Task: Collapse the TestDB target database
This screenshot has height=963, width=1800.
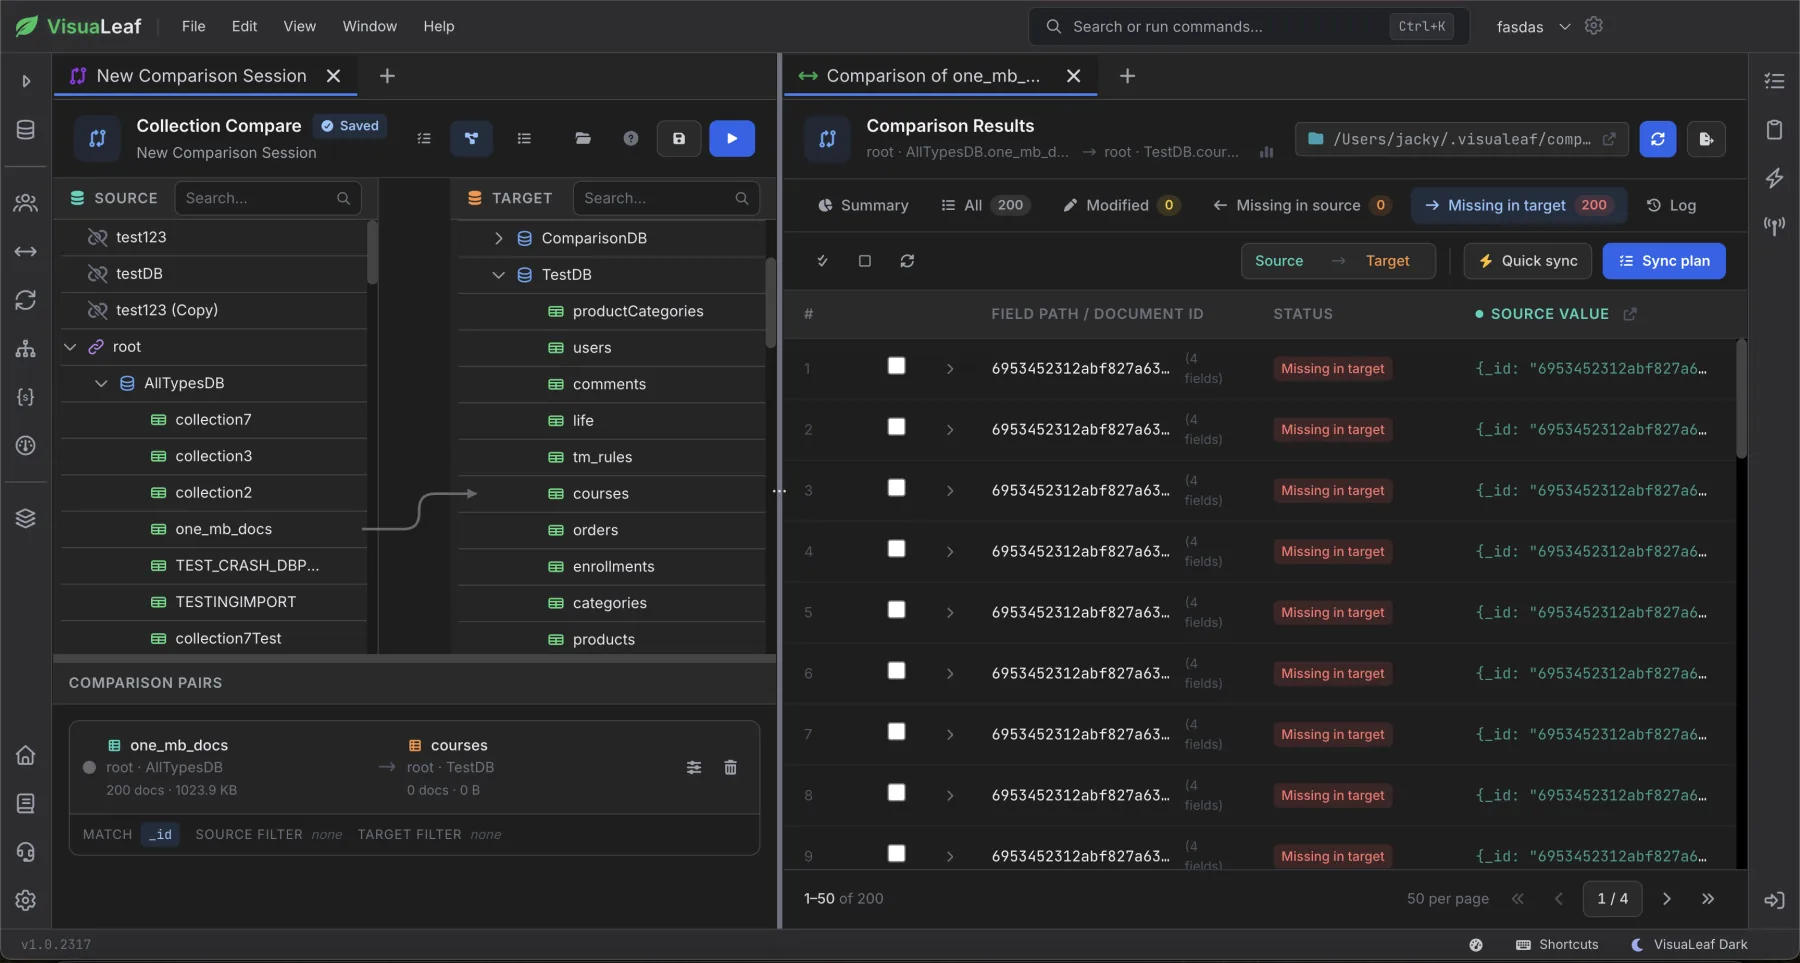Action: click(498, 275)
